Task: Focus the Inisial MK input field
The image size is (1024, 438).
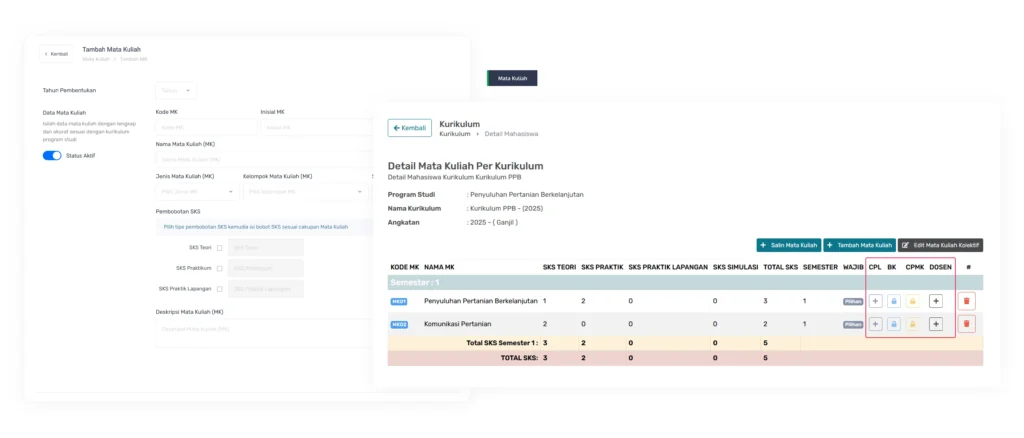Action: [317, 127]
